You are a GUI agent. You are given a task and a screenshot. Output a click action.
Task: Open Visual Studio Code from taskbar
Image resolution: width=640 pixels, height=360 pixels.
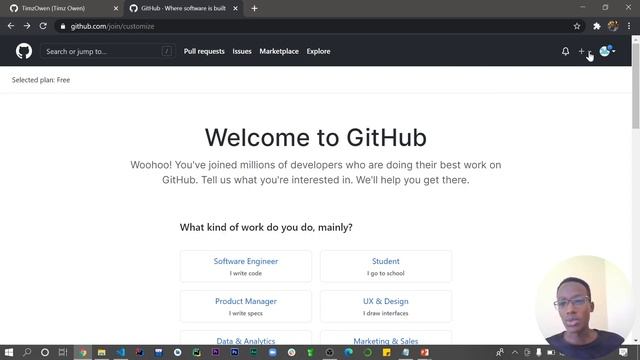(121, 352)
